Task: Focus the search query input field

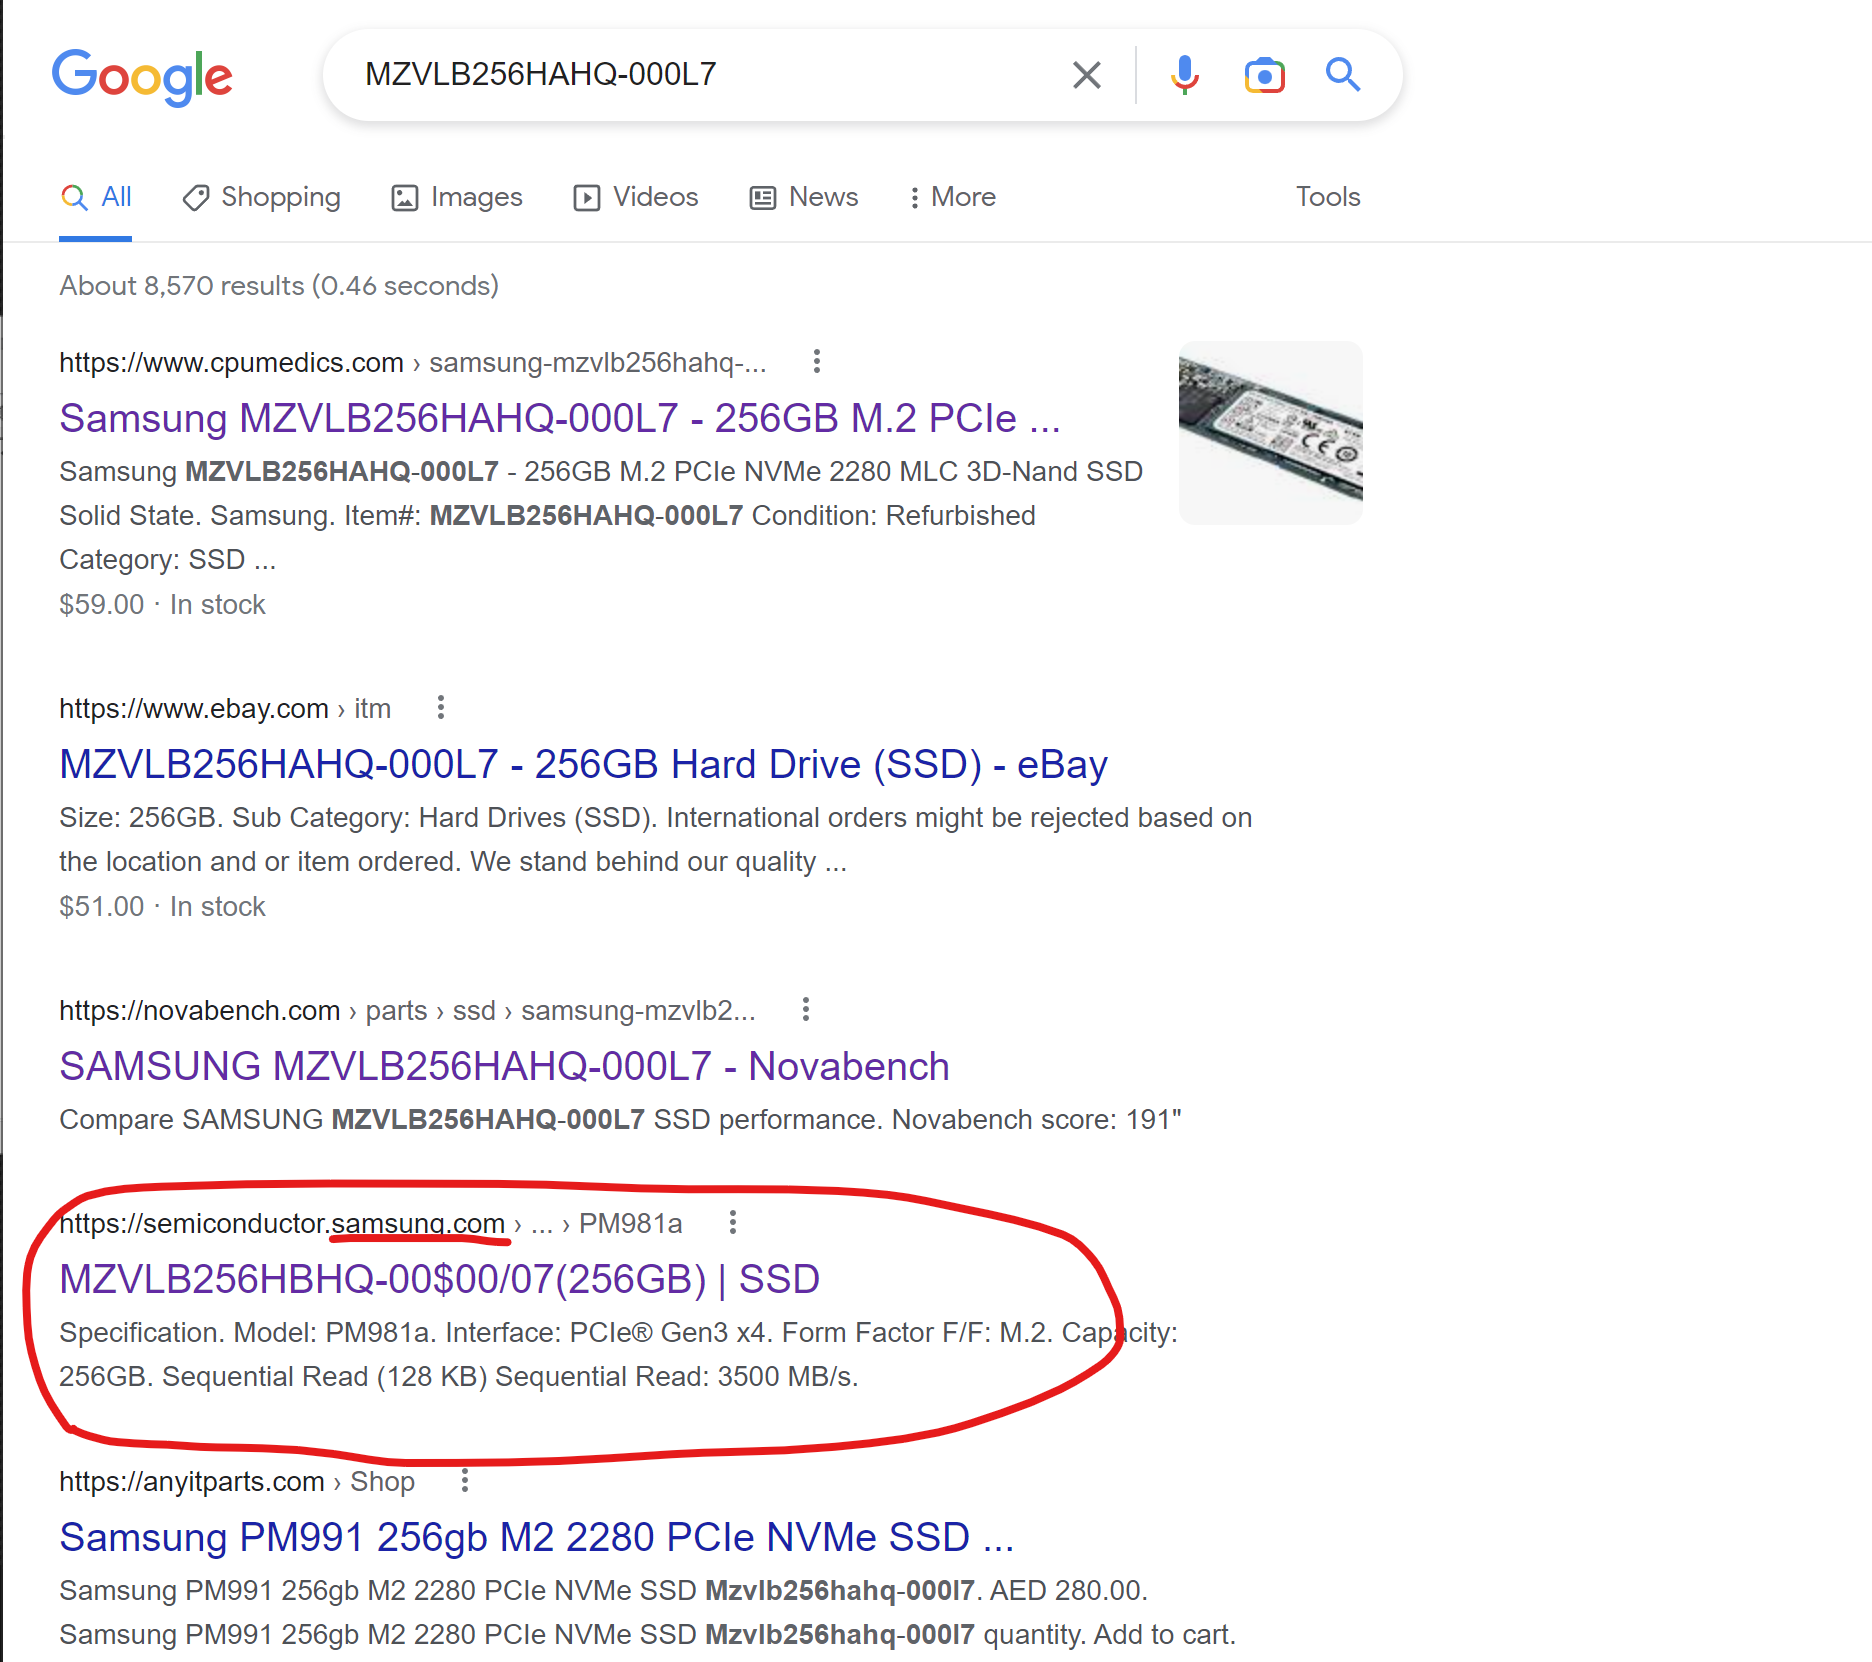Action: pyautogui.click(x=700, y=75)
